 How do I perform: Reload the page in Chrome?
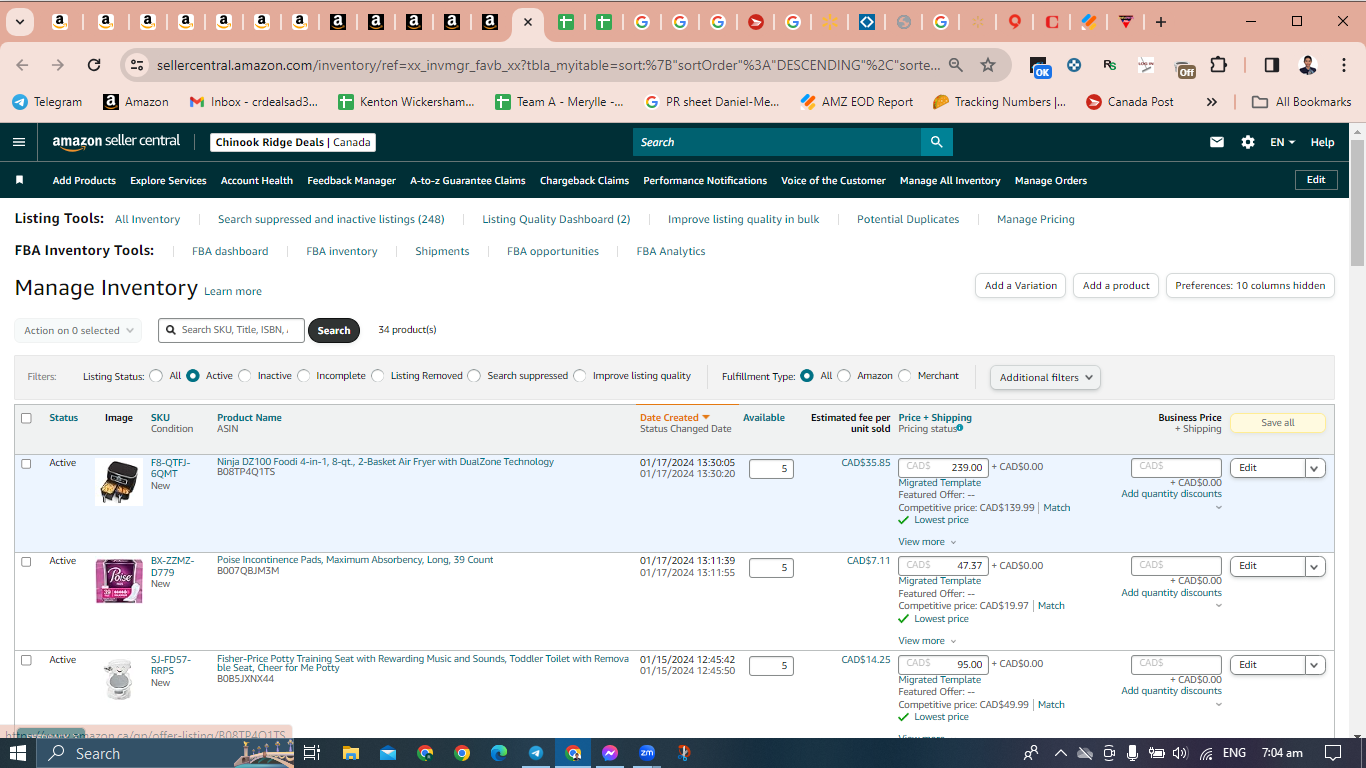(x=94, y=65)
